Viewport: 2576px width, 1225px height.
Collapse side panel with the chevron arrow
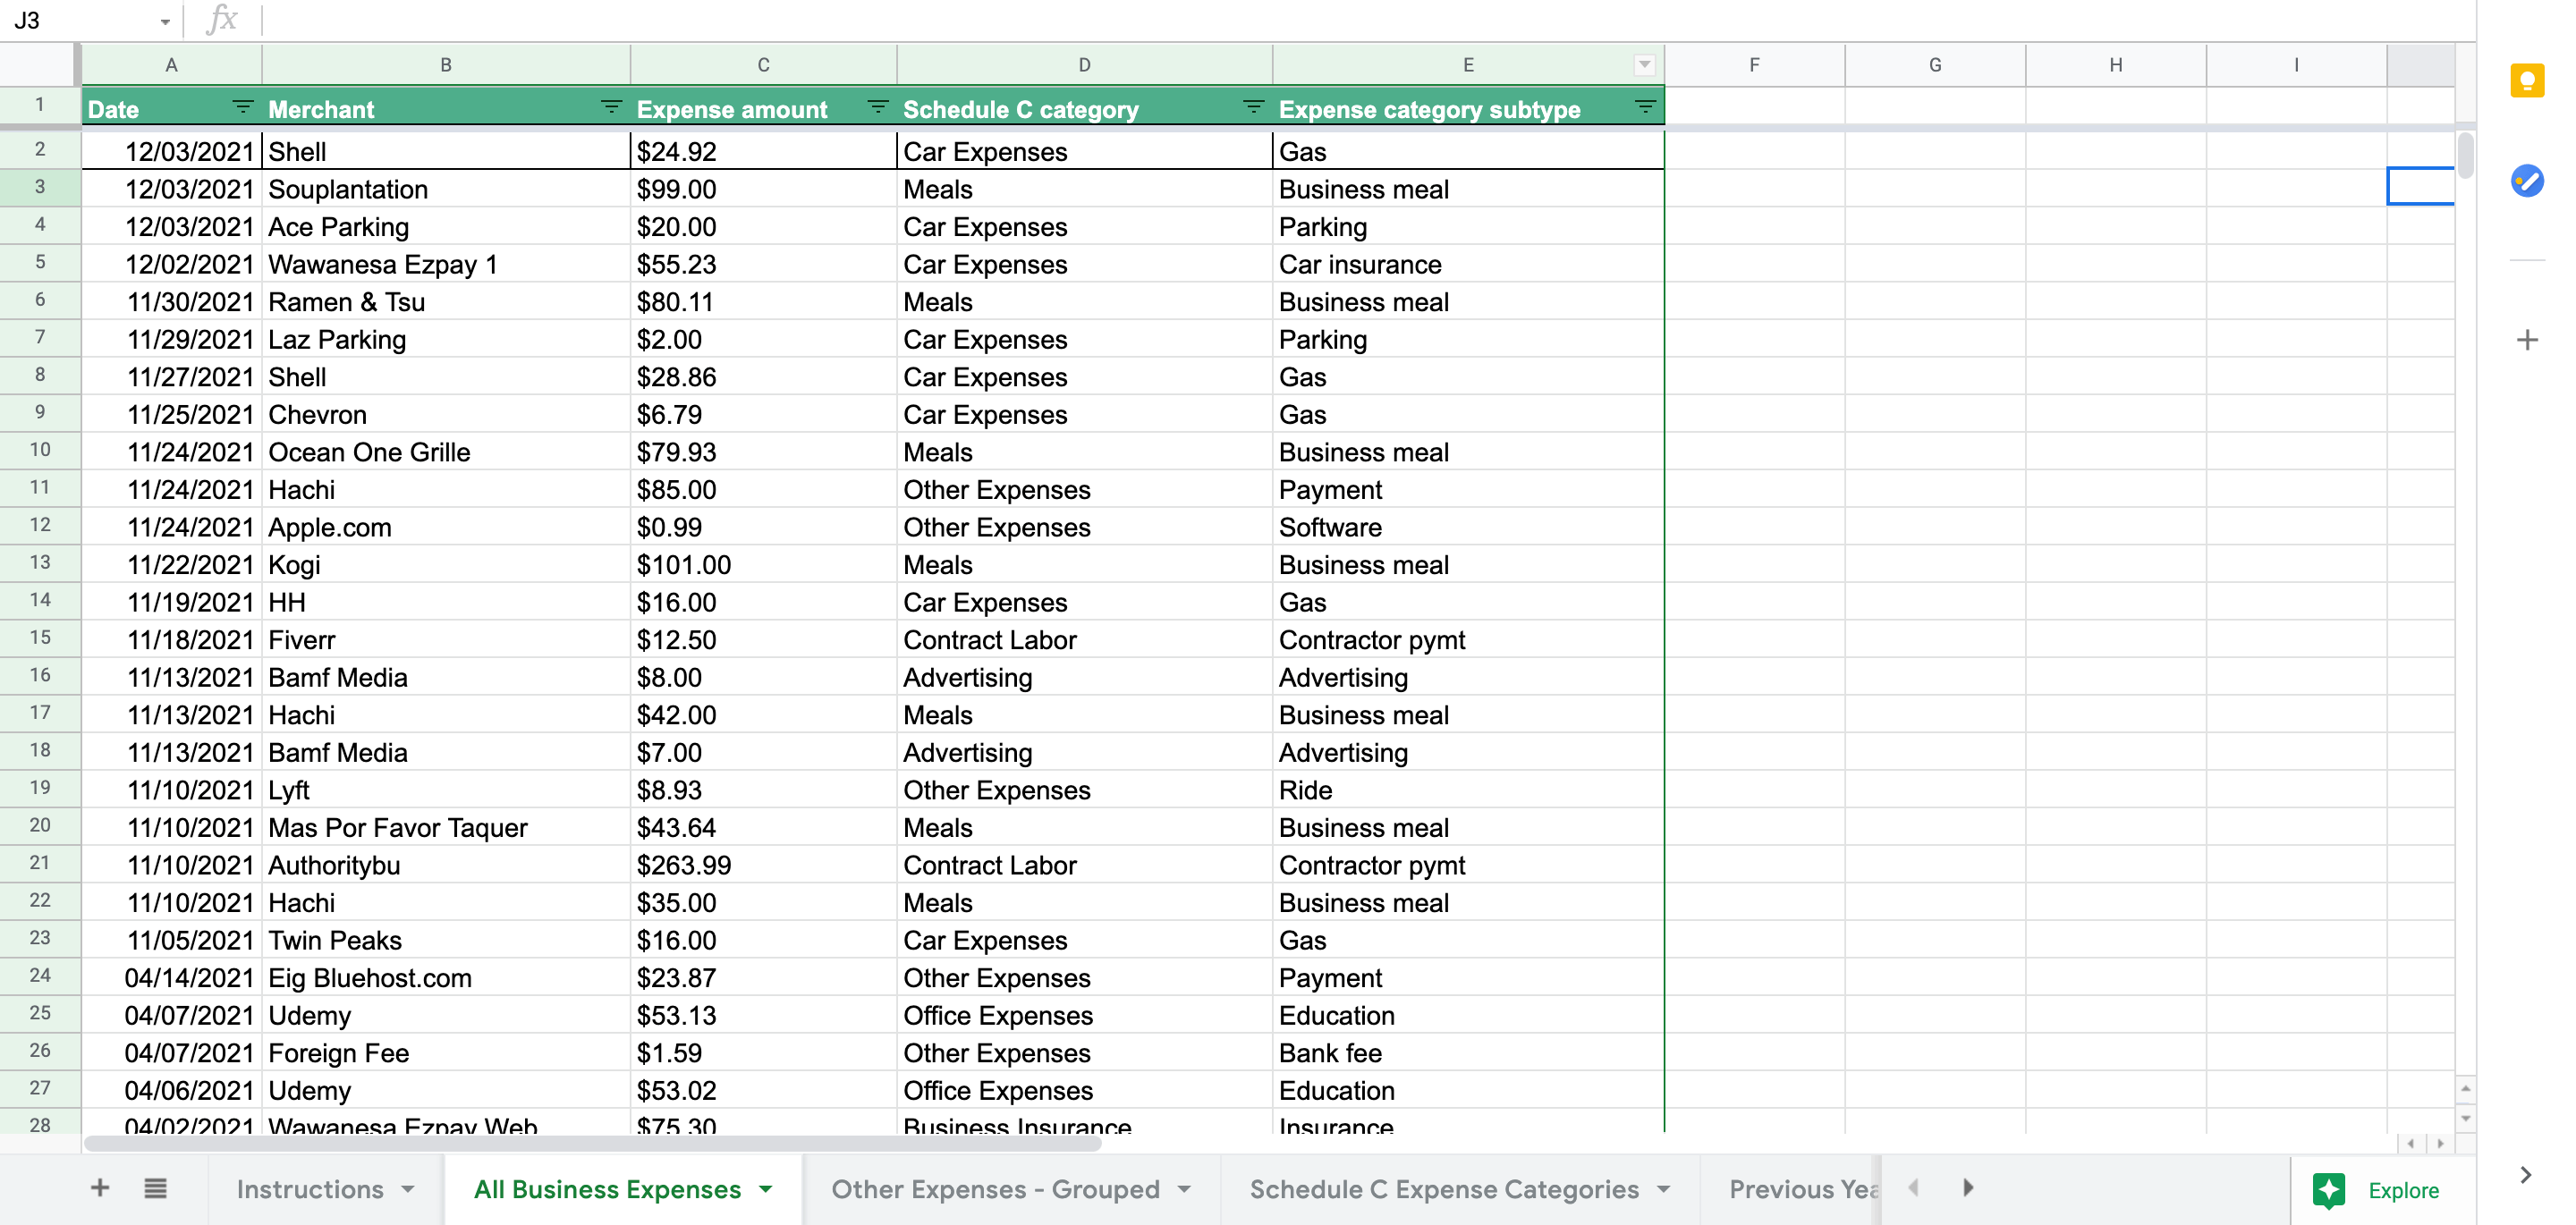(2526, 1175)
